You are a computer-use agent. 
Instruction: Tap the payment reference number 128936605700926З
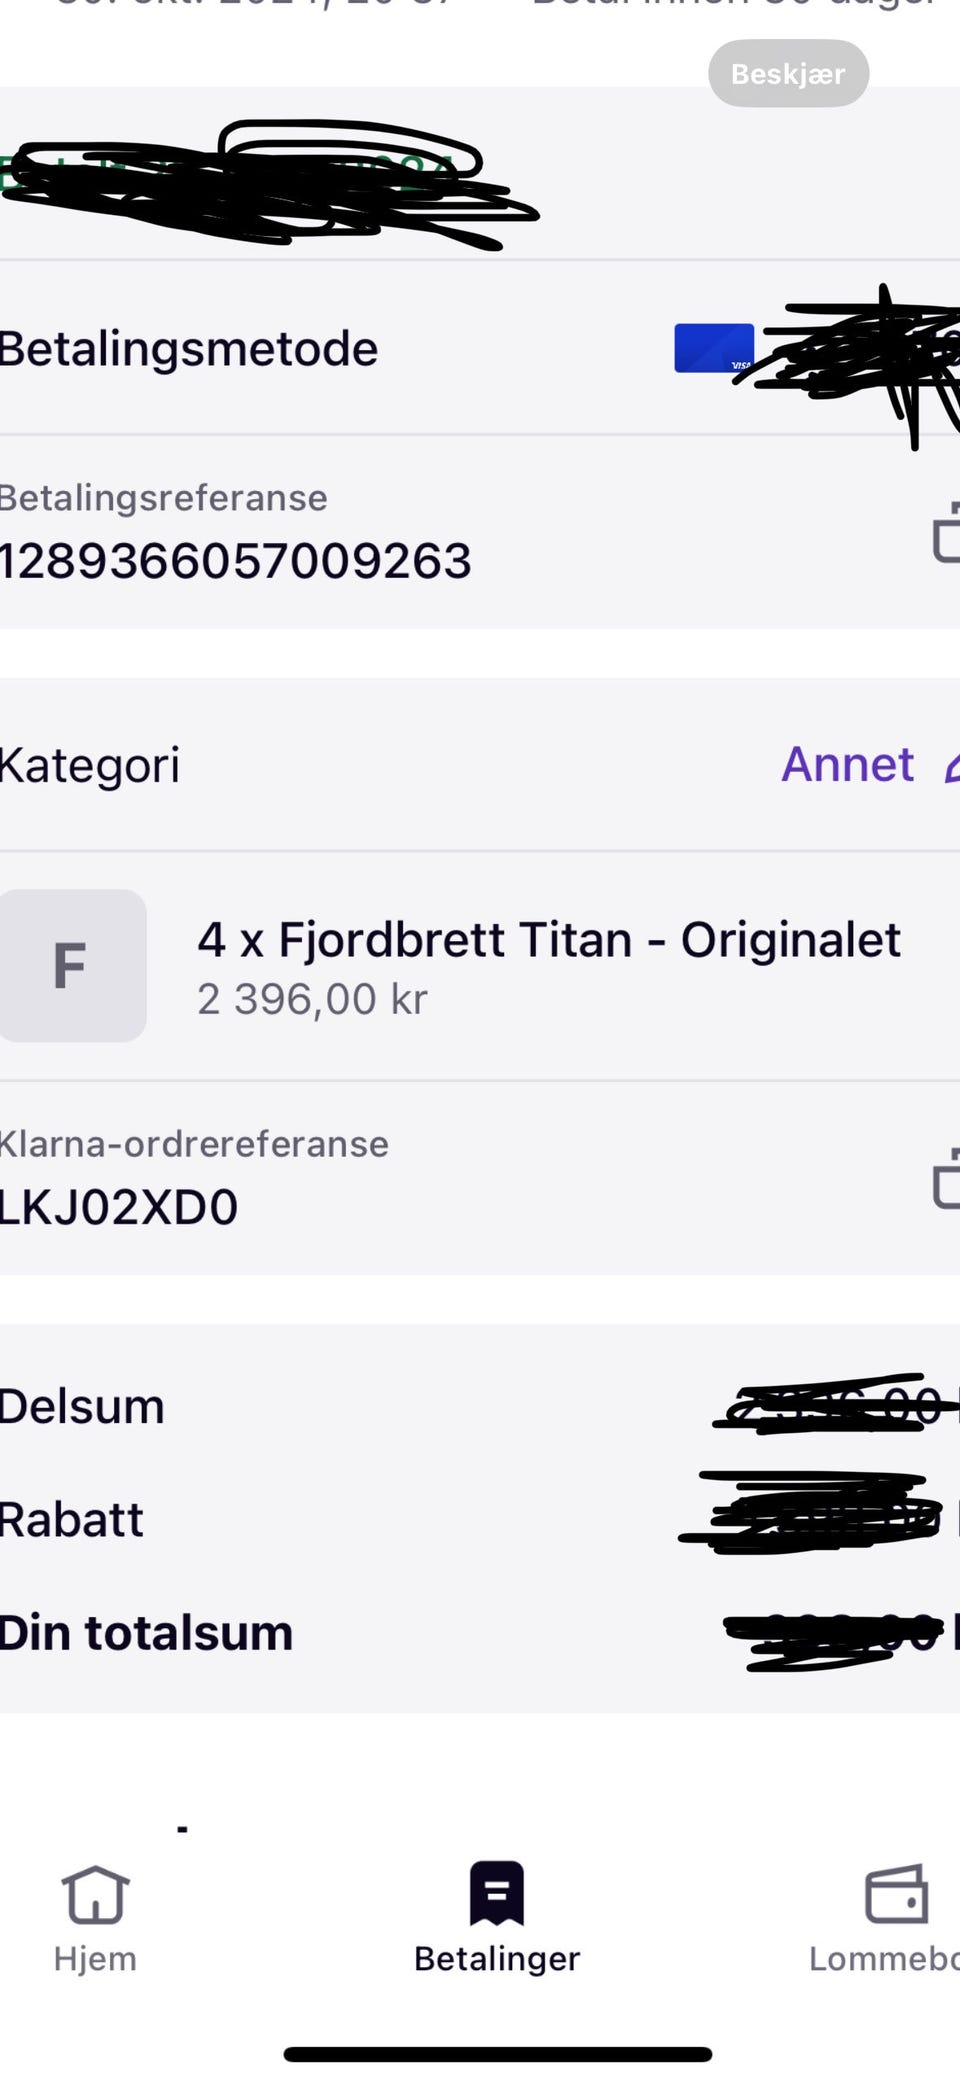235,561
